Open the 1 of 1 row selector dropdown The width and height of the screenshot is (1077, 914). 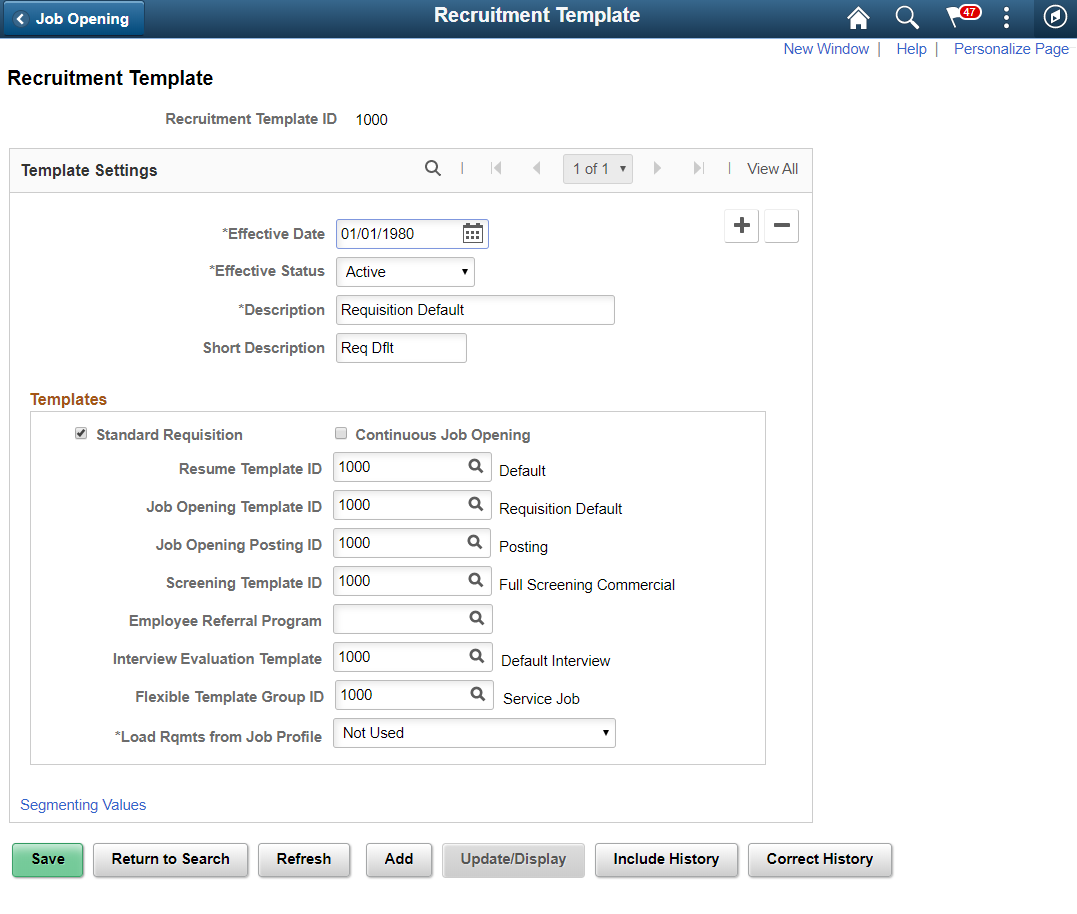[x=598, y=169]
